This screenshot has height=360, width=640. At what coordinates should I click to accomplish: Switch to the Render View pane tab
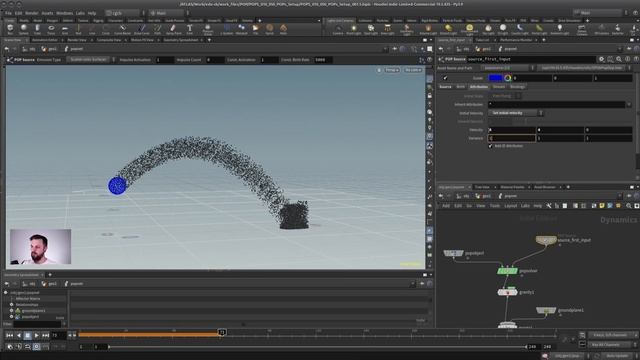pyautogui.click(x=77, y=40)
